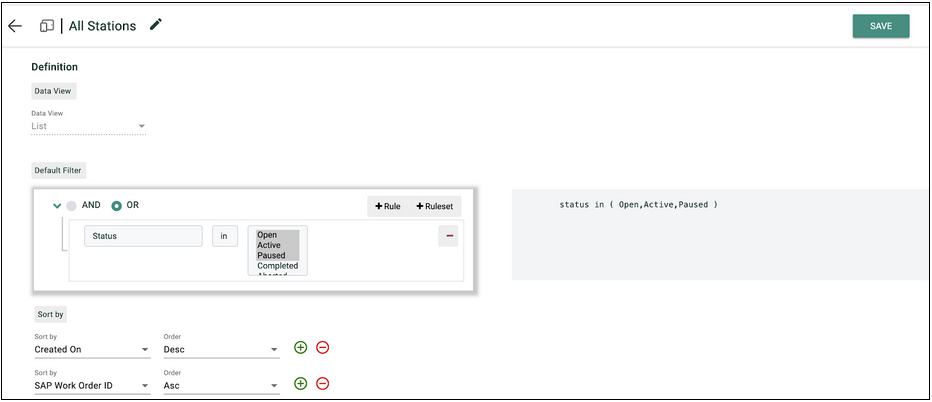Click the Status field box
Image resolution: width=932 pixels, height=402 pixels.
(143, 236)
